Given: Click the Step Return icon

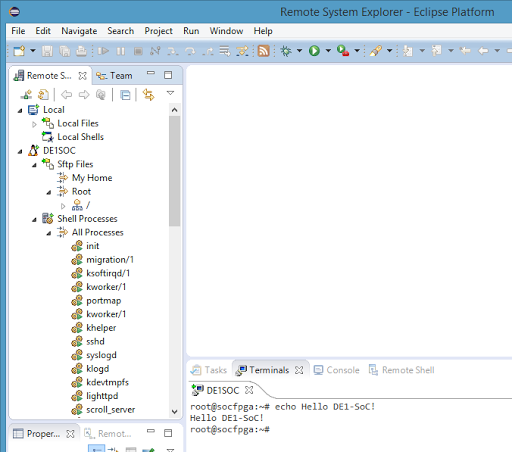Looking at the screenshot, I should (208, 51).
